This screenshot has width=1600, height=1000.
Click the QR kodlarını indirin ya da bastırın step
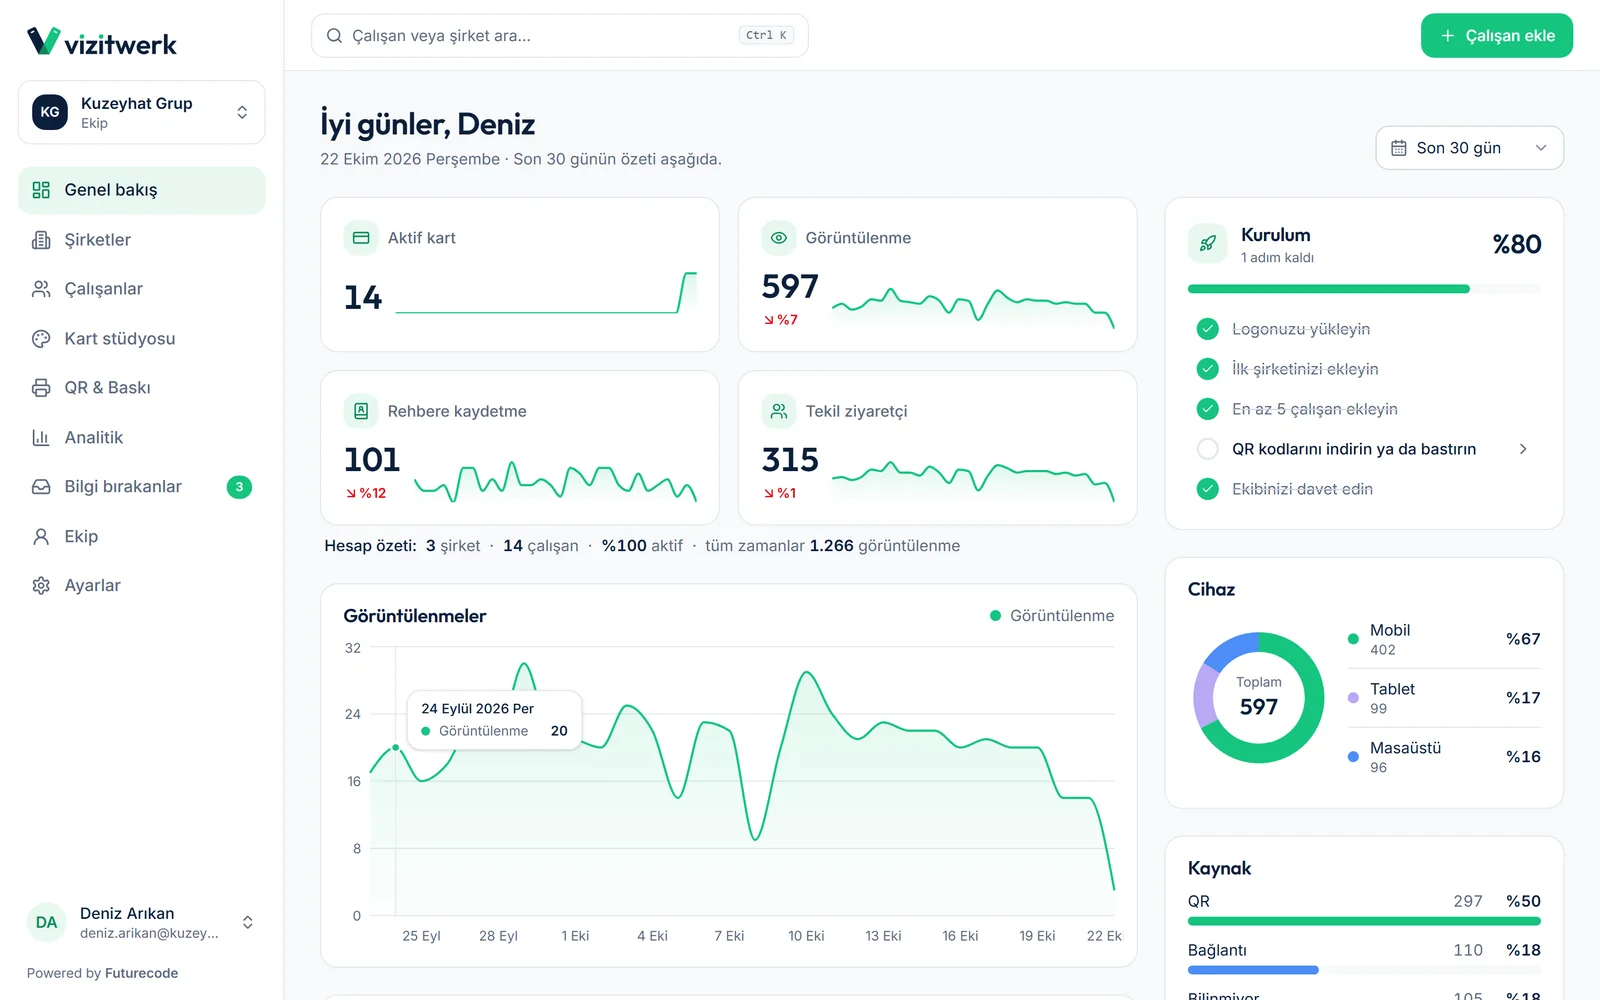[x=1364, y=449]
